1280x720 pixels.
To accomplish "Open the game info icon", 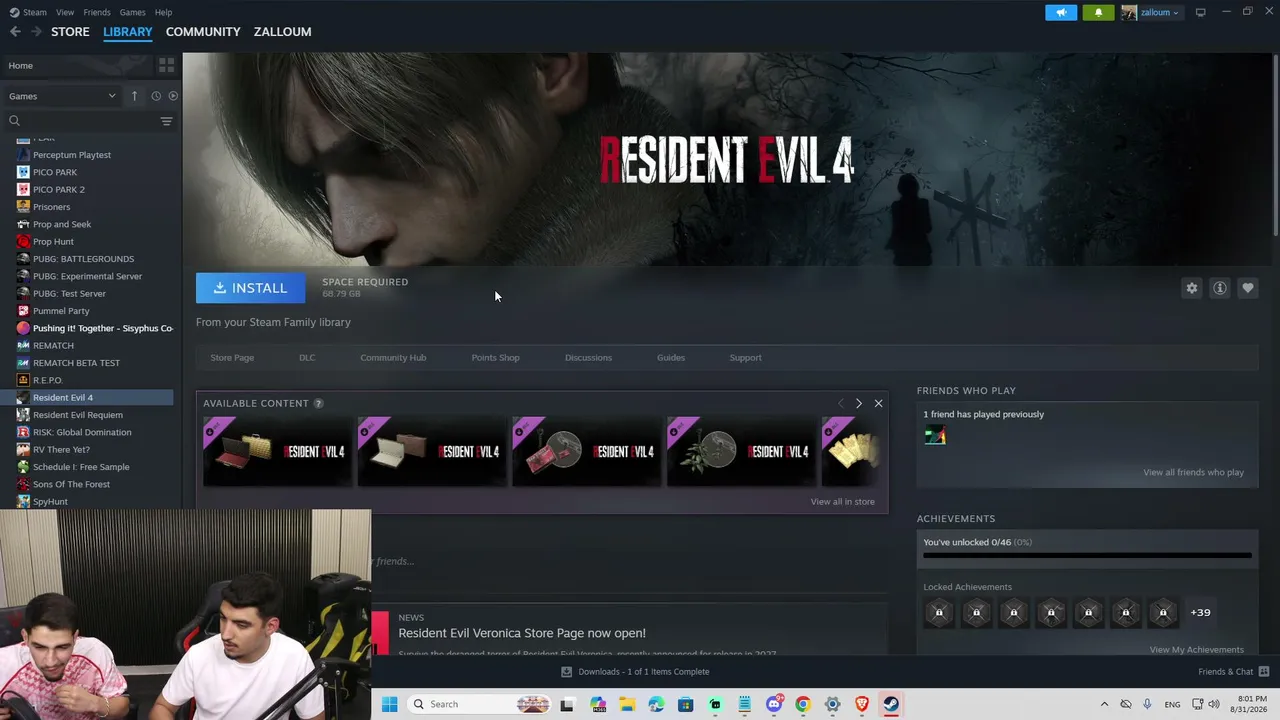I will coord(1219,288).
